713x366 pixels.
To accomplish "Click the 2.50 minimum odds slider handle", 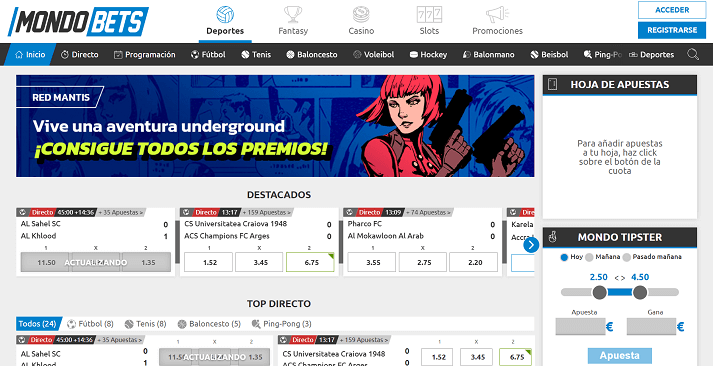I will tap(600, 292).
